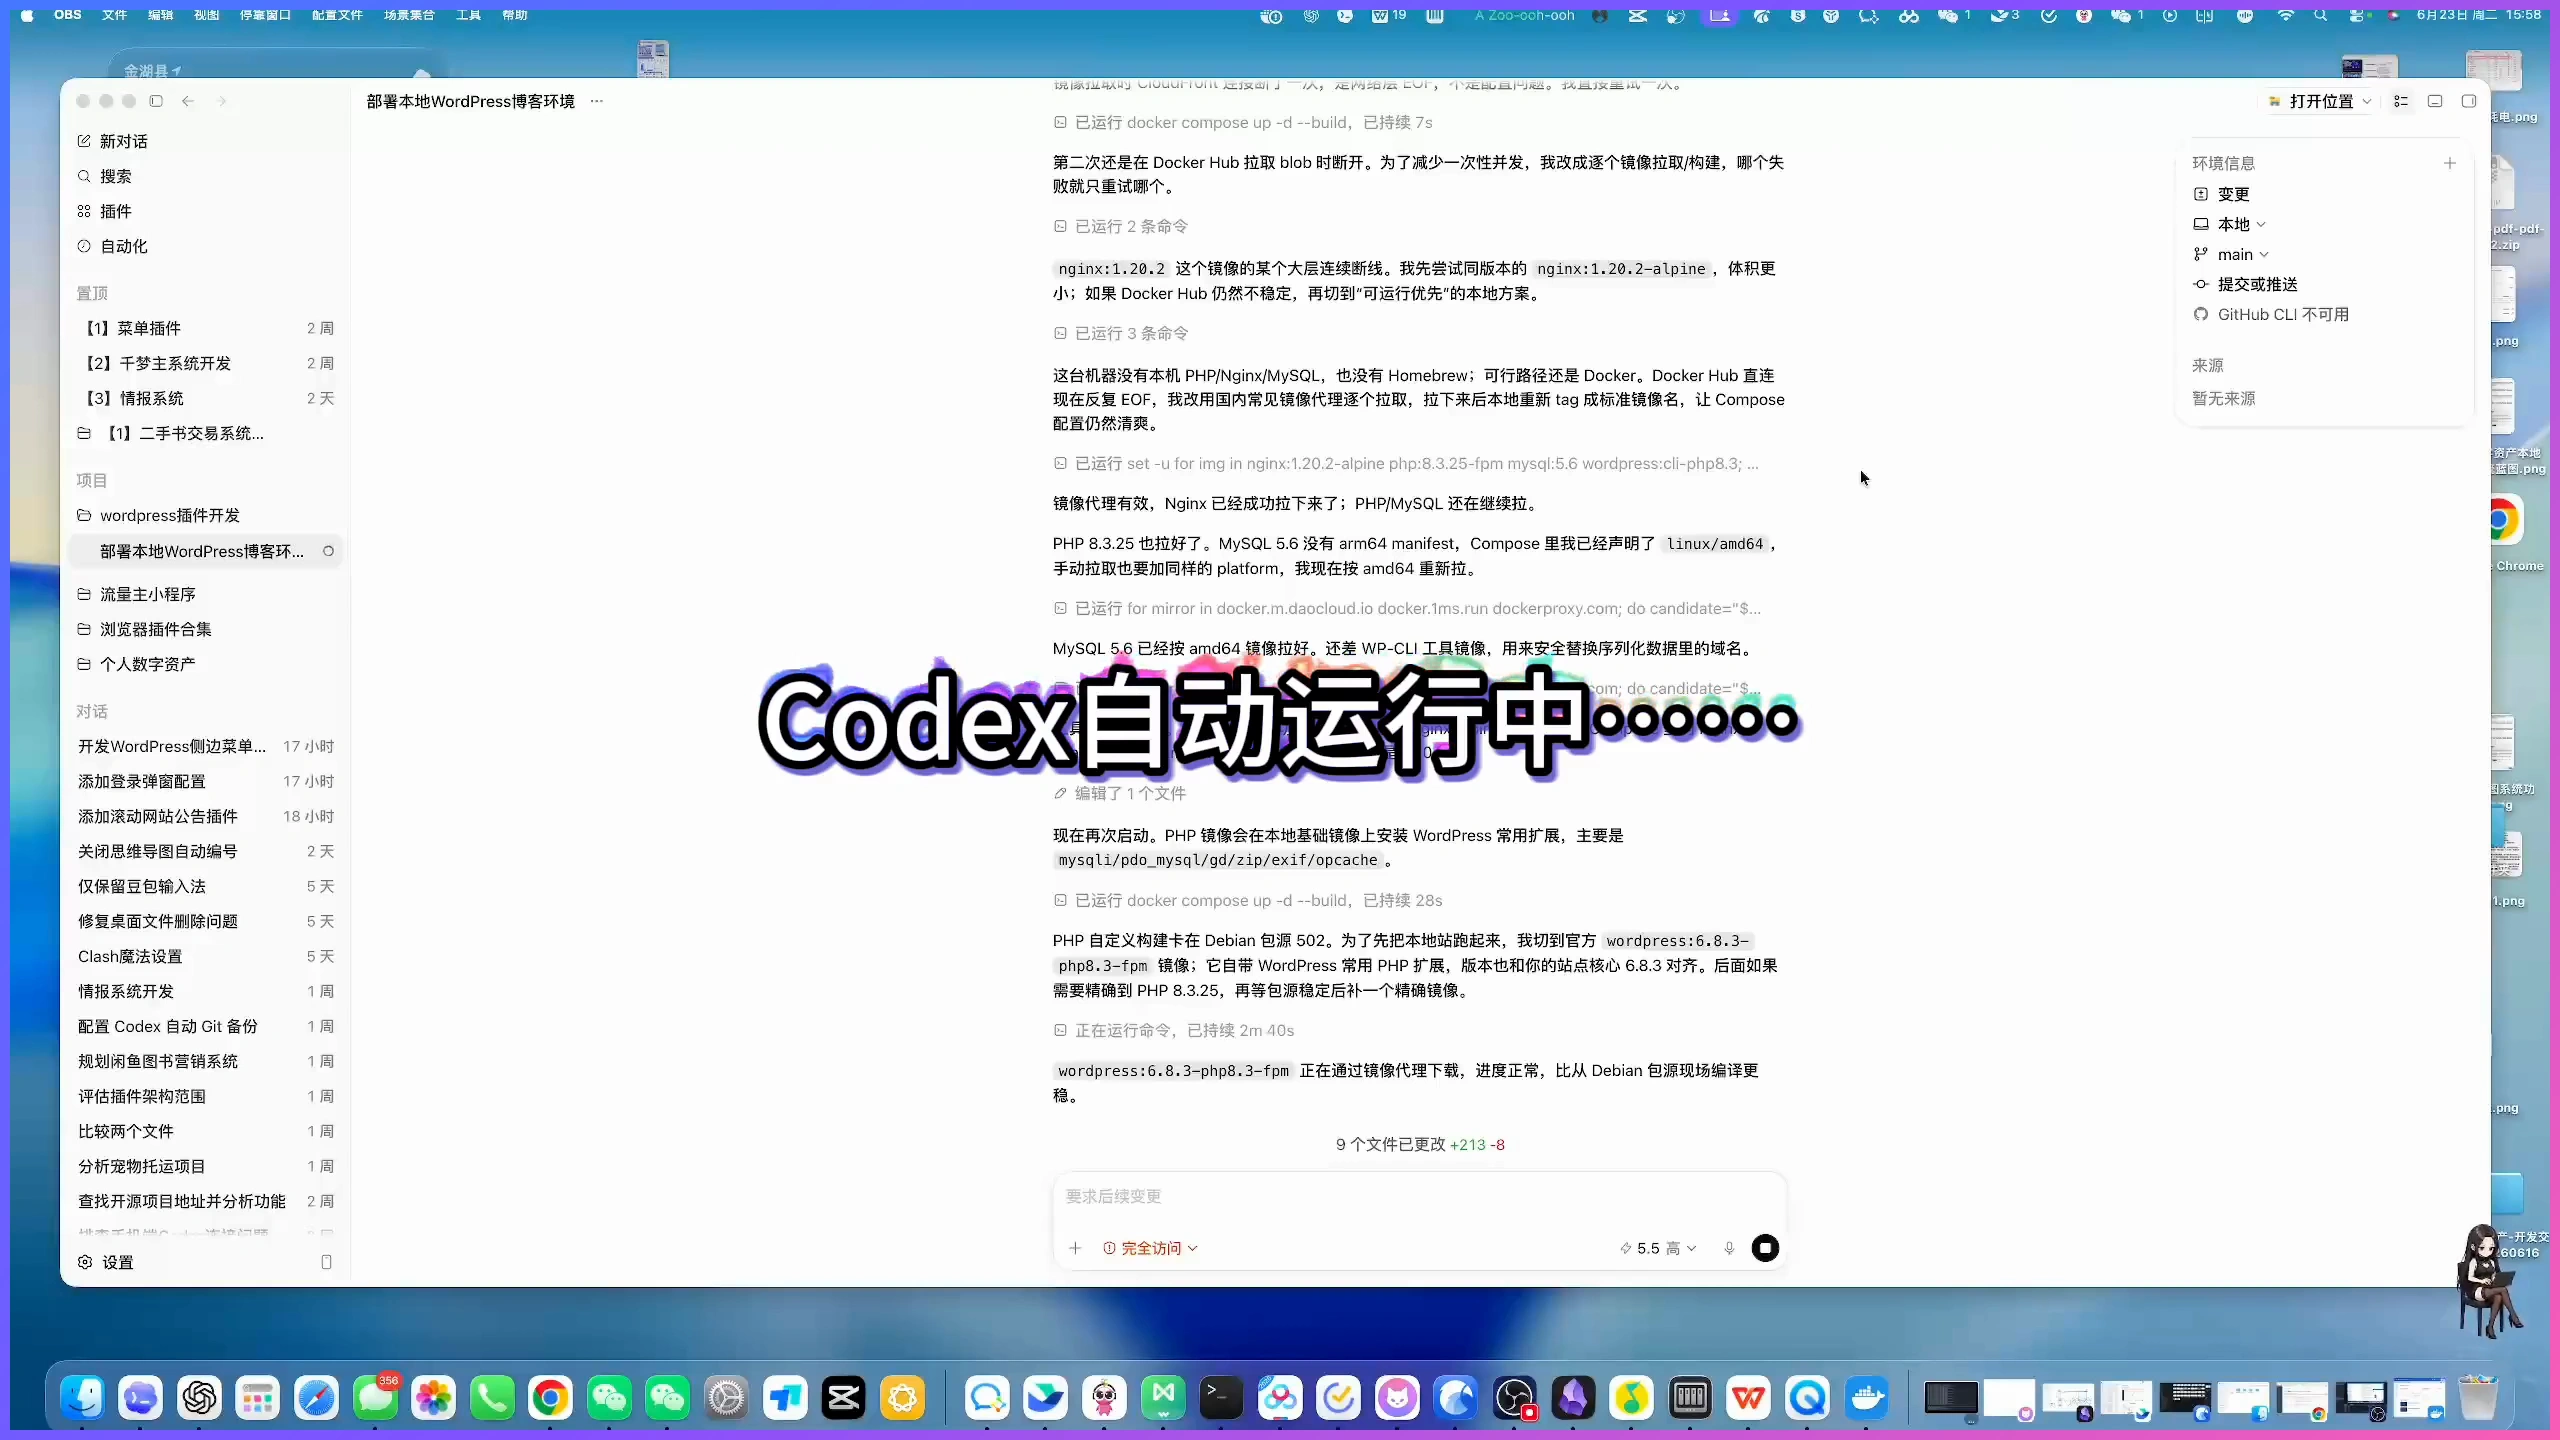Screen dimensions: 2560x1440
Task: Open the 完全访问 permission dropdown
Action: click(1150, 1248)
